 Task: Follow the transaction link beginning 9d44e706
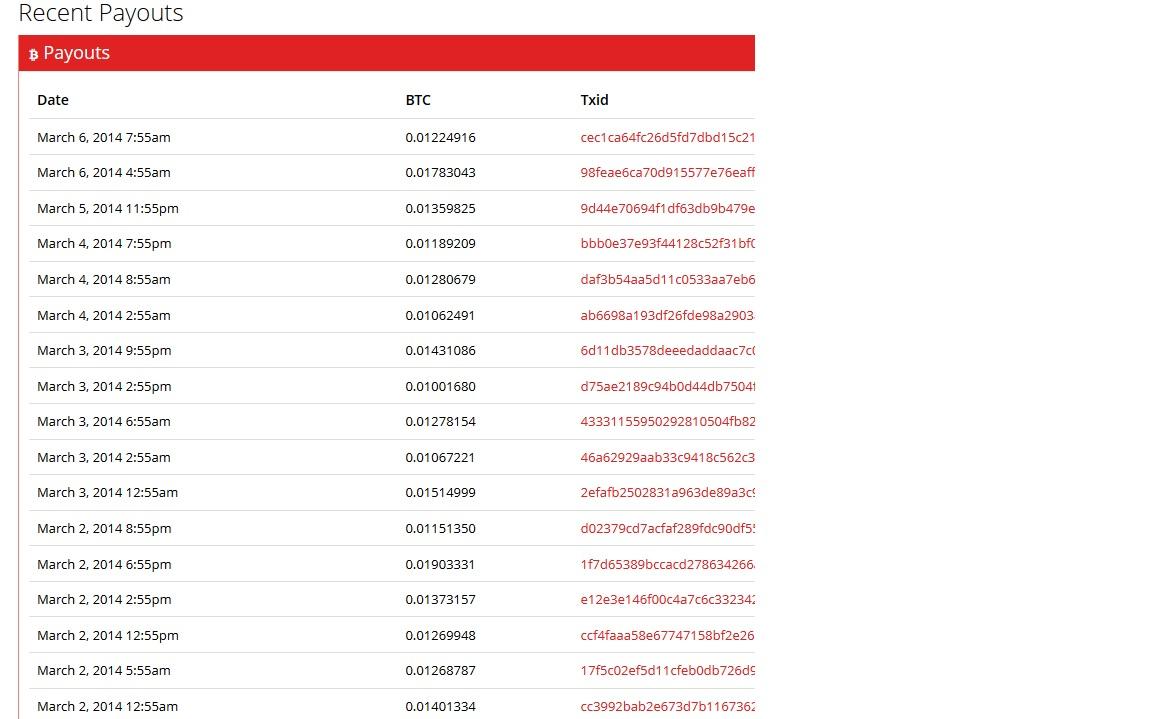point(667,208)
